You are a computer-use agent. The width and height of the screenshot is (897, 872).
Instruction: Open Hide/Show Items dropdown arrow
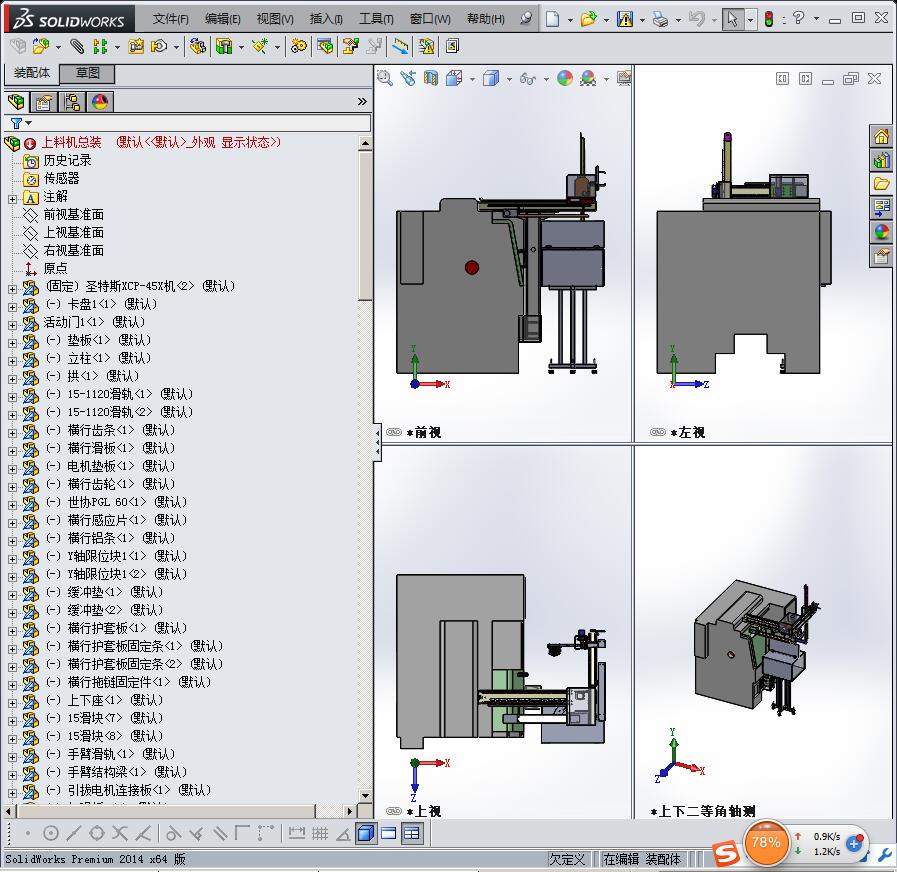546,79
